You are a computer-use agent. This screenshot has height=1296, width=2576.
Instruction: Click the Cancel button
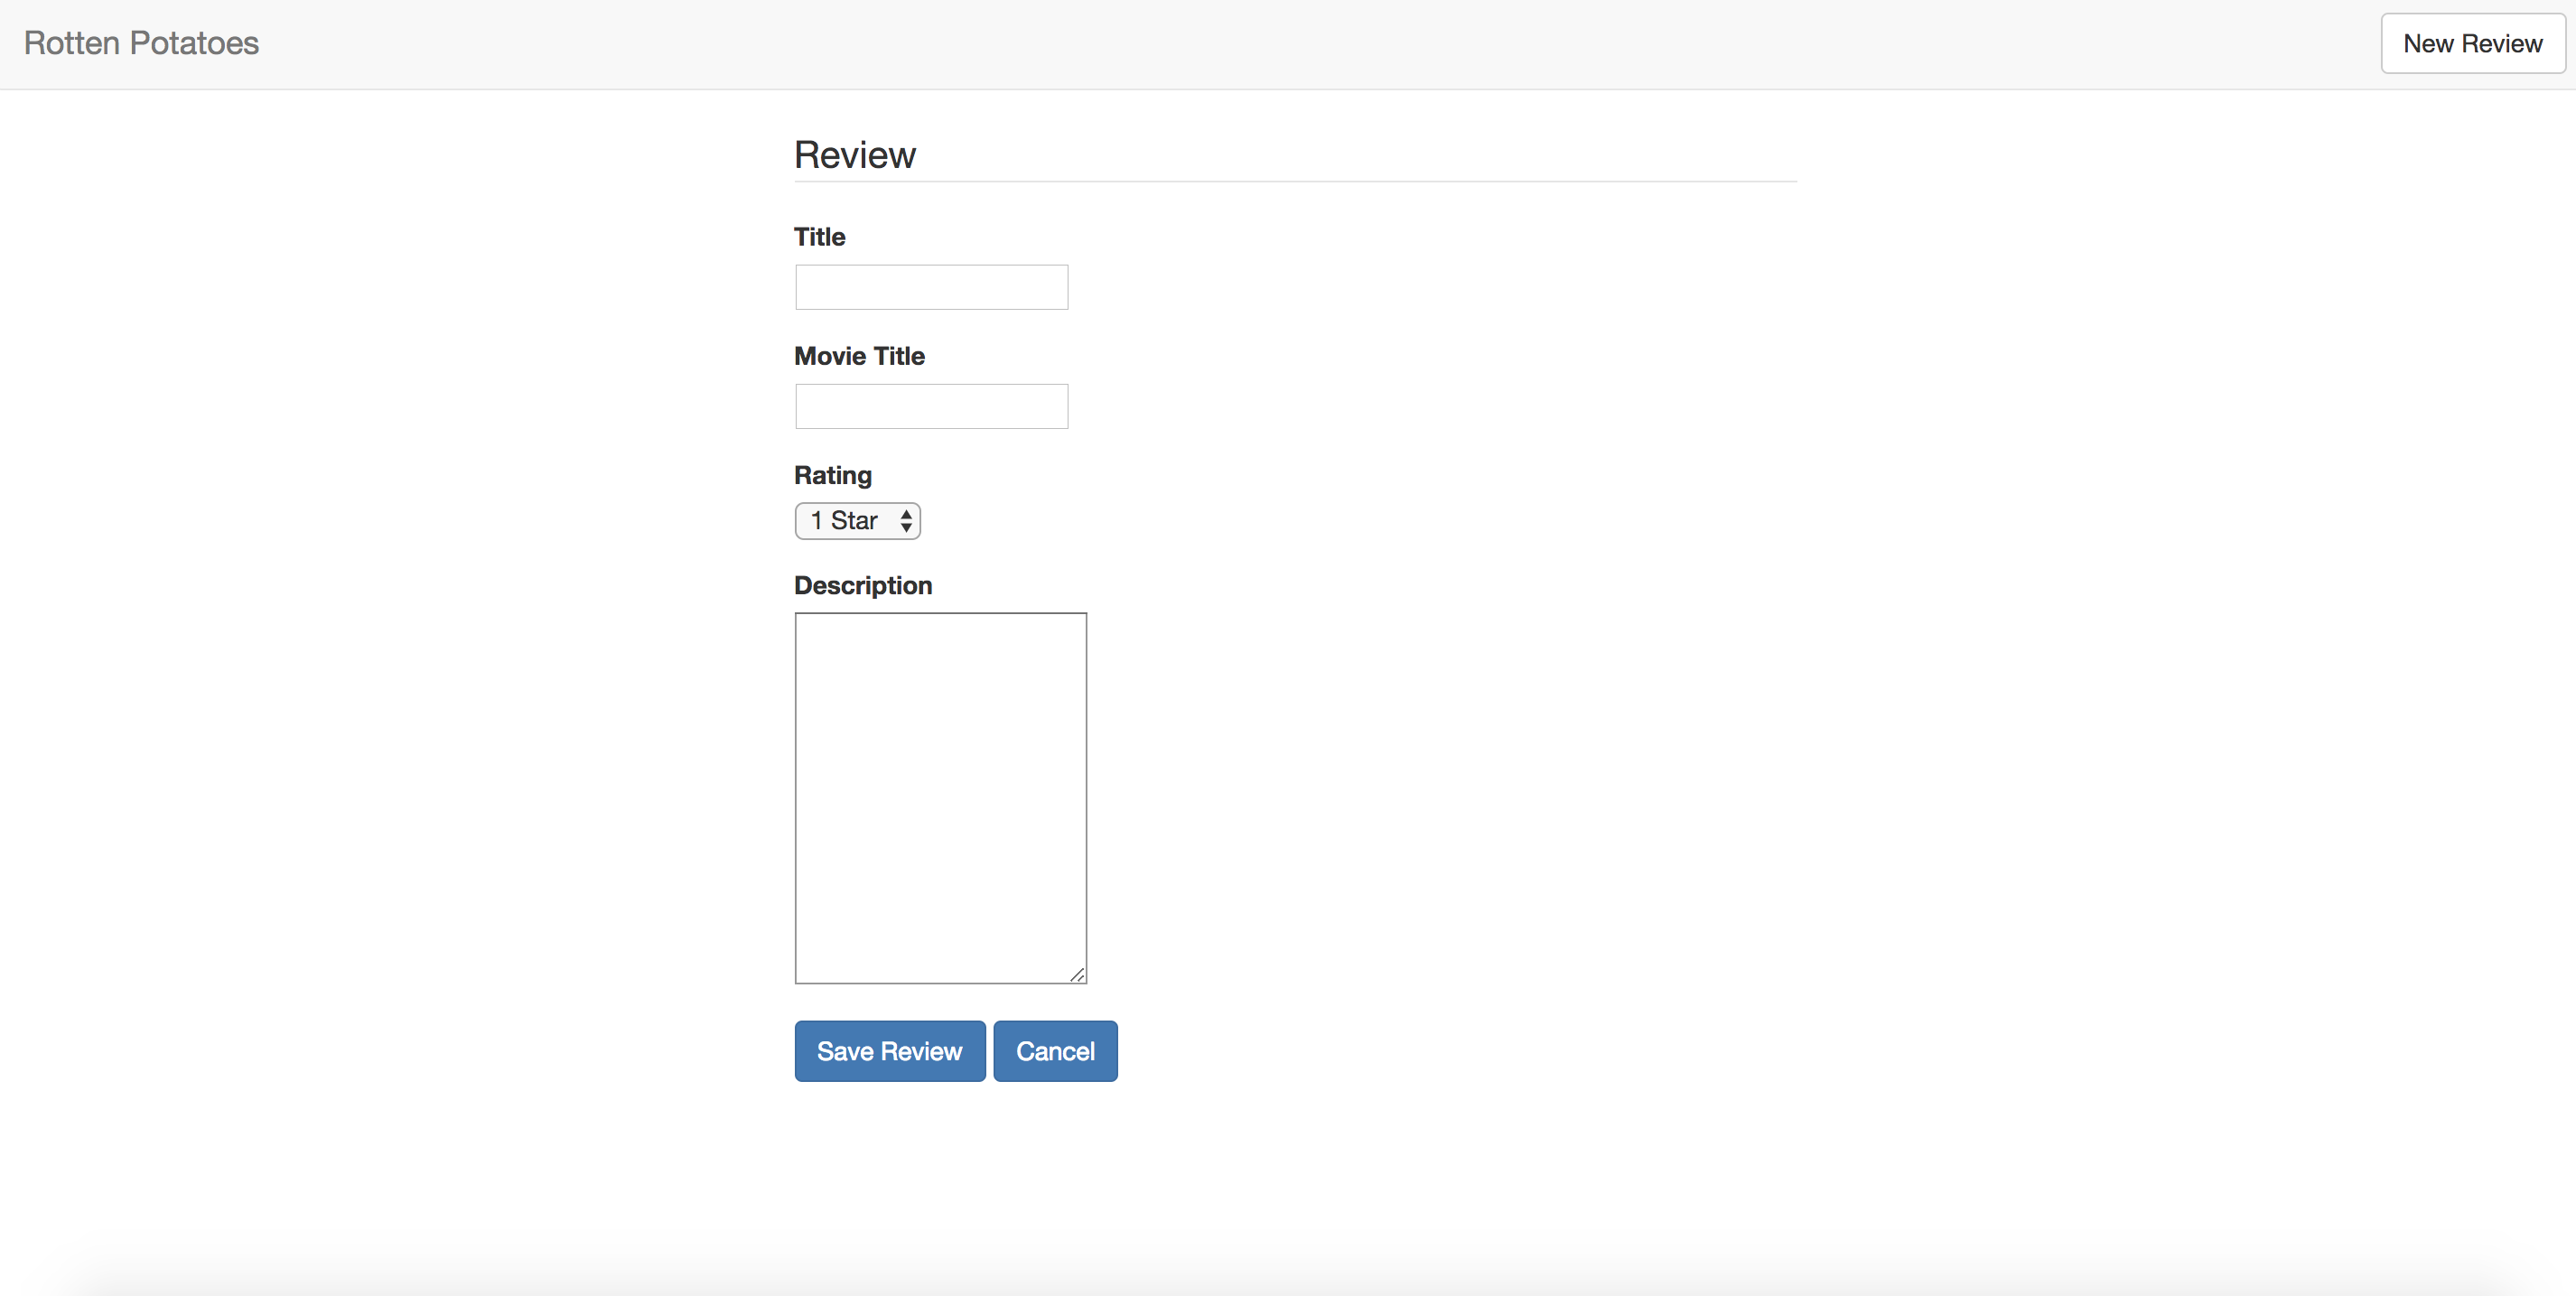click(x=1055, y=1050)
